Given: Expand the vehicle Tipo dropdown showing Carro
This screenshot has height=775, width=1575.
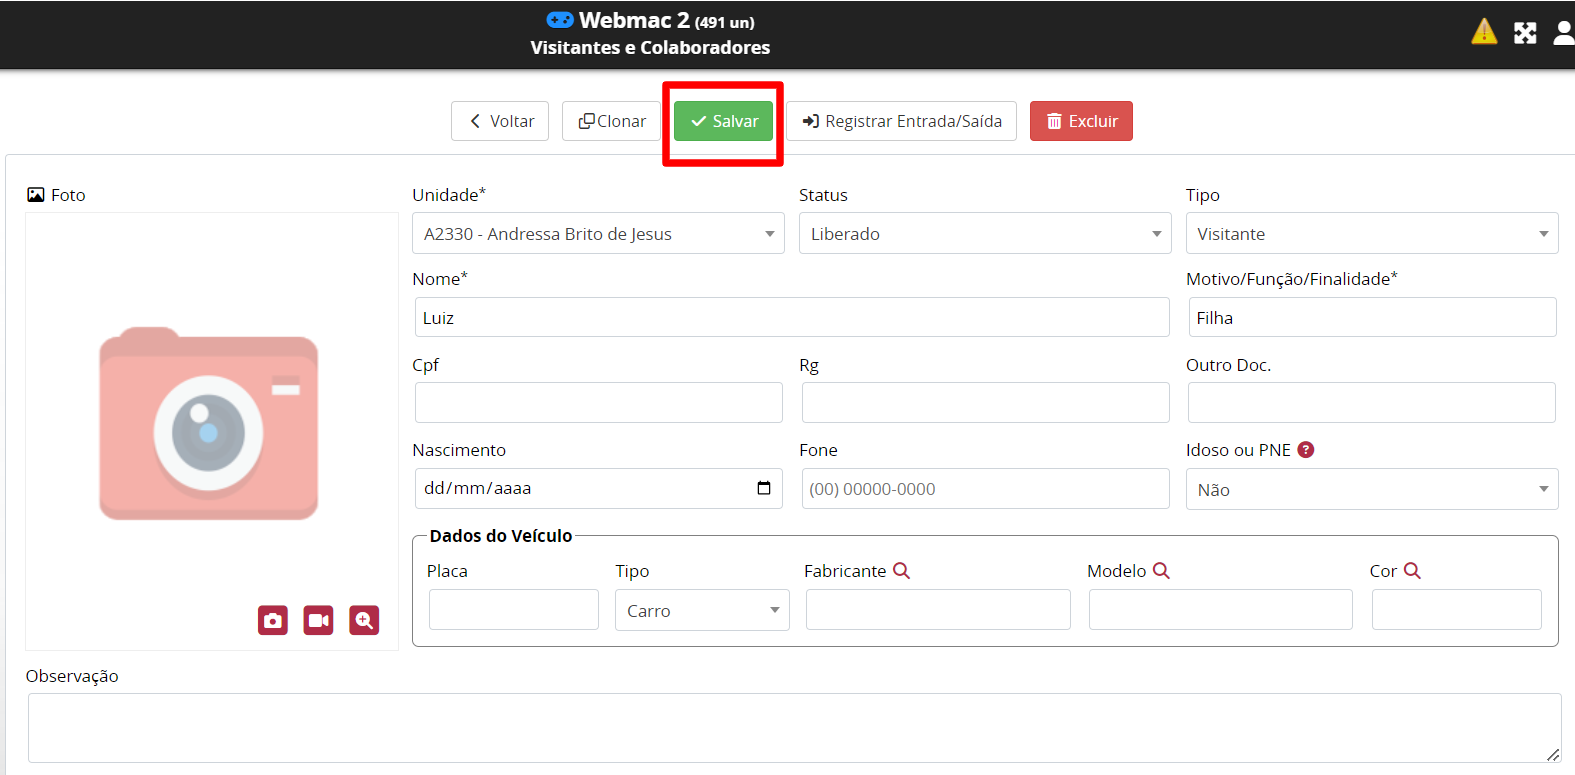Looking at the screenshot, I should point(701,610).
